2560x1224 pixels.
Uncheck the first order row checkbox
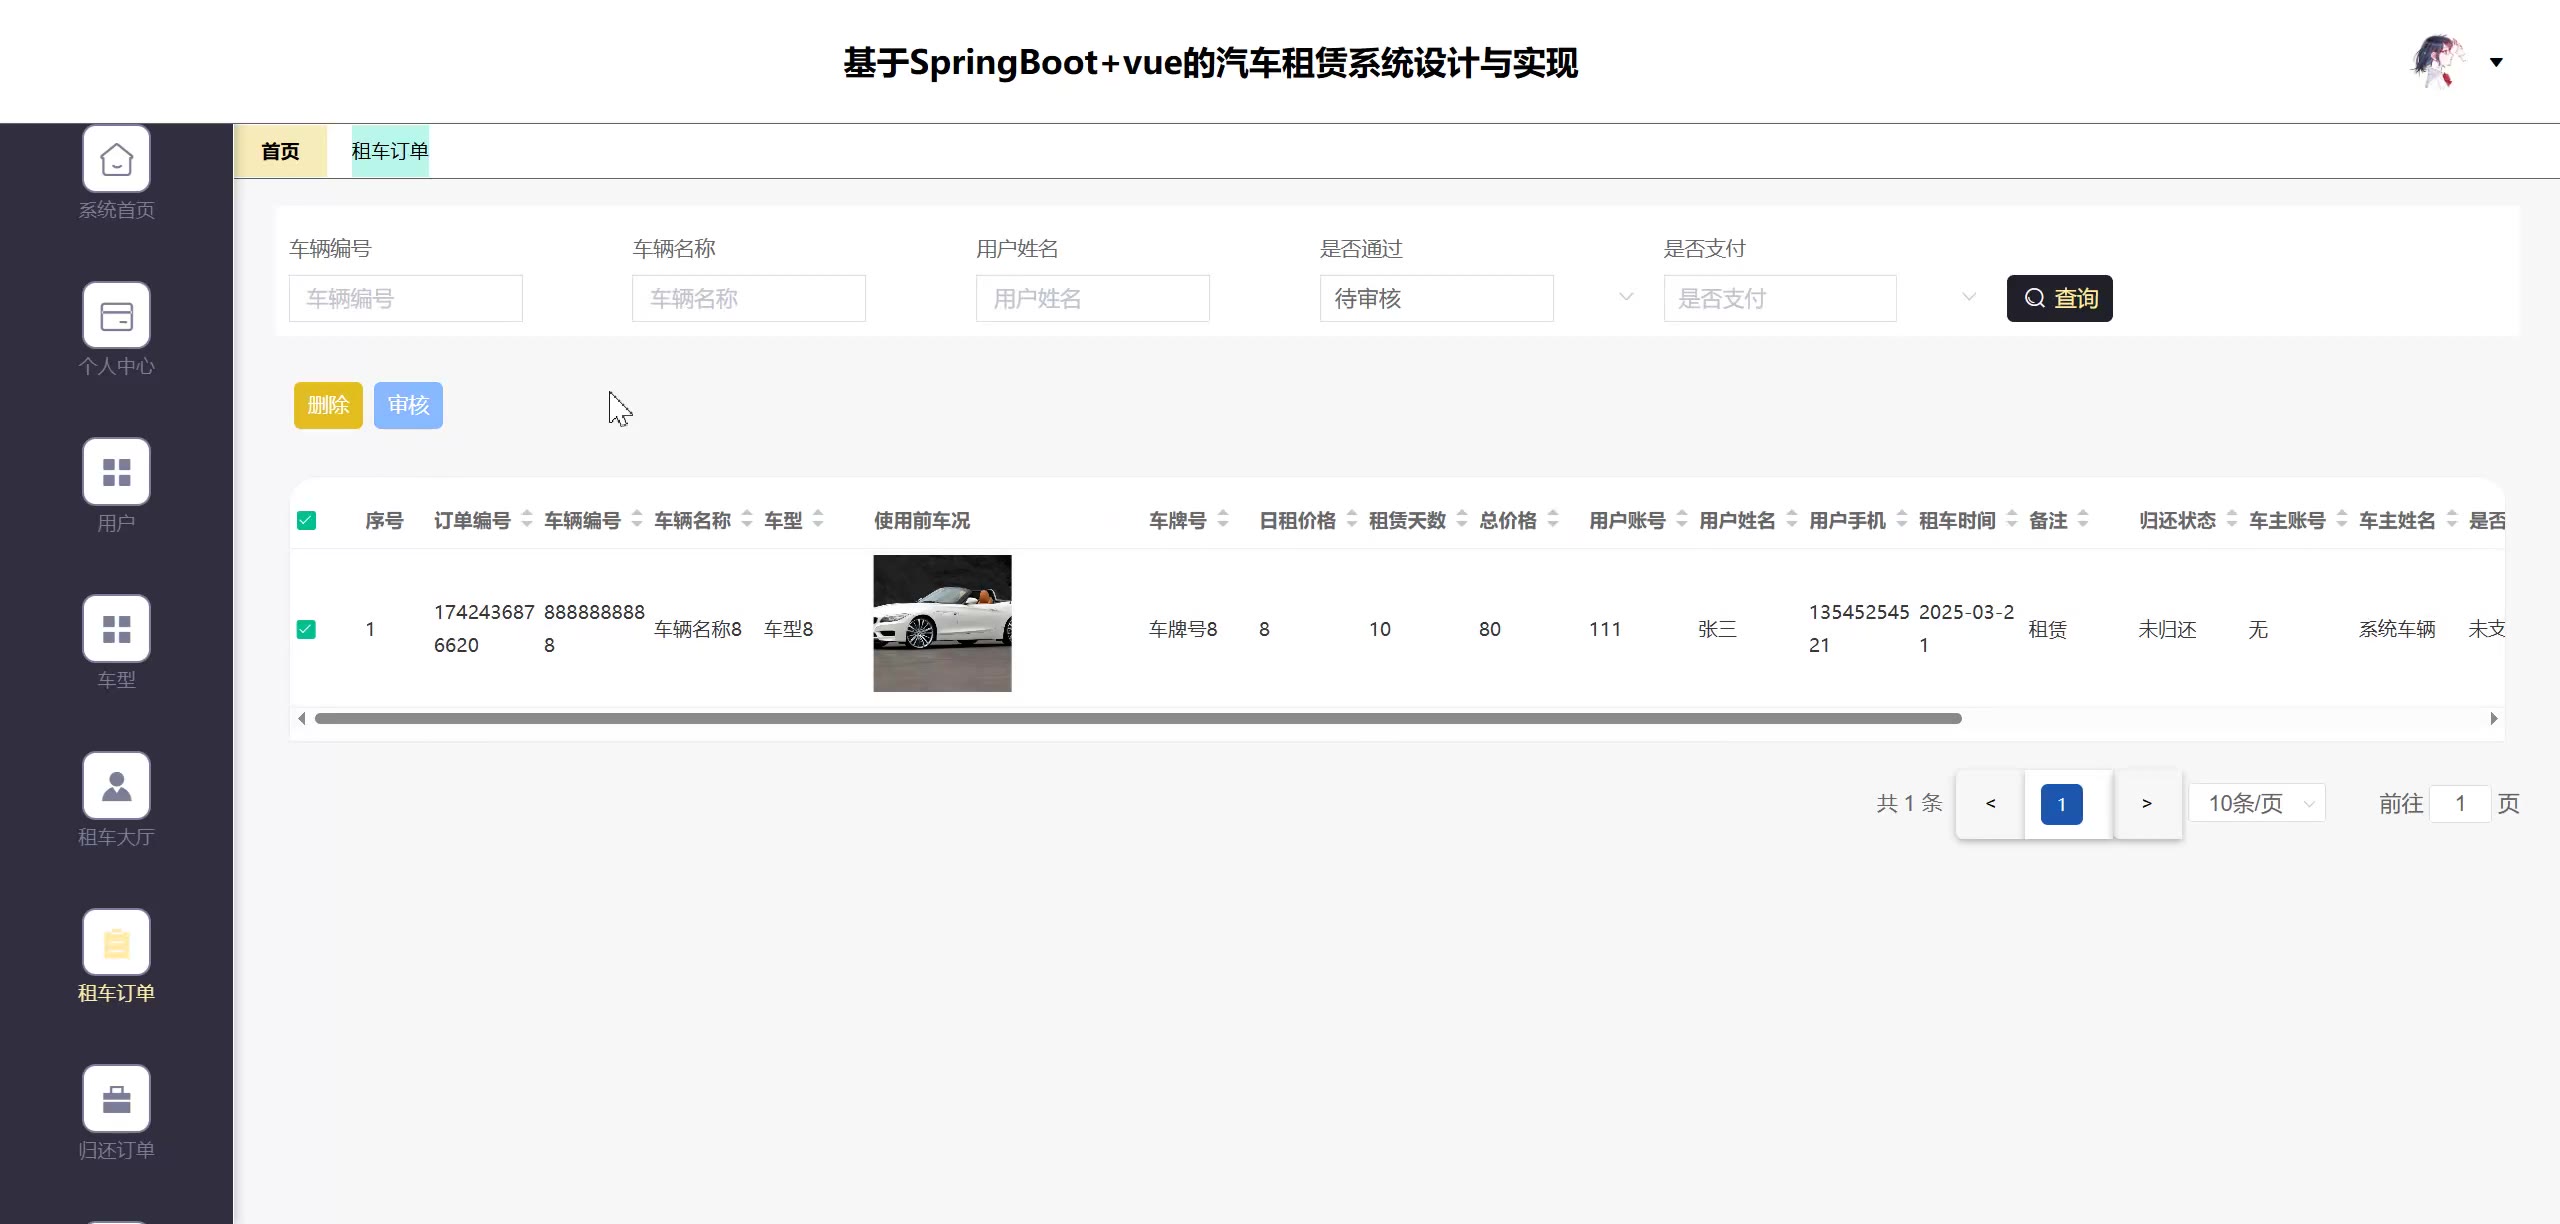(307, 630)
